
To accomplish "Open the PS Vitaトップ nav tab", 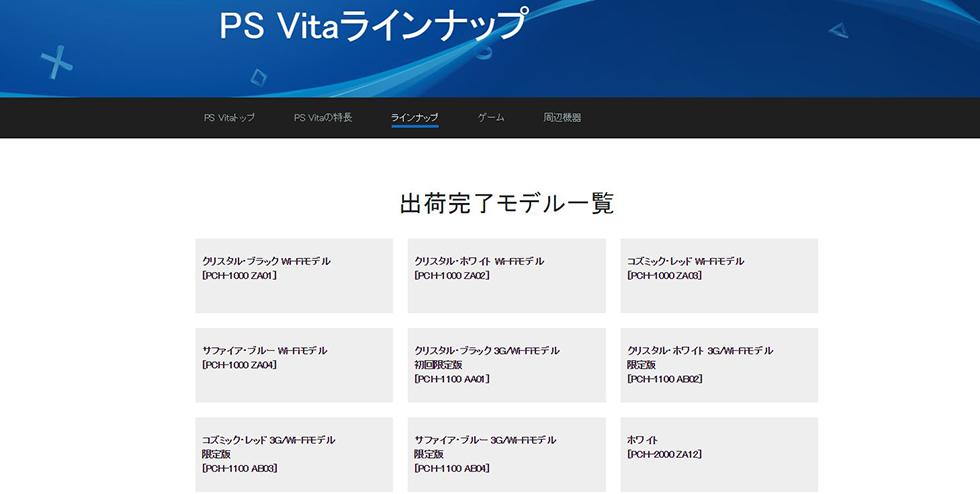I will [x=229, y=117].
